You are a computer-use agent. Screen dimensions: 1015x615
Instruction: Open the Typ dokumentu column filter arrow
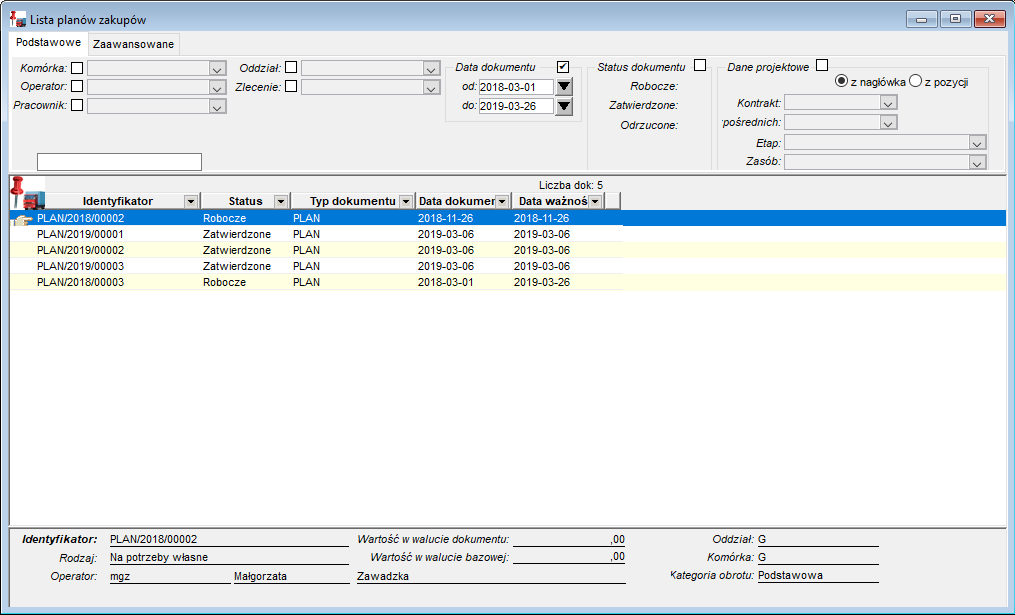coord(406,201)
